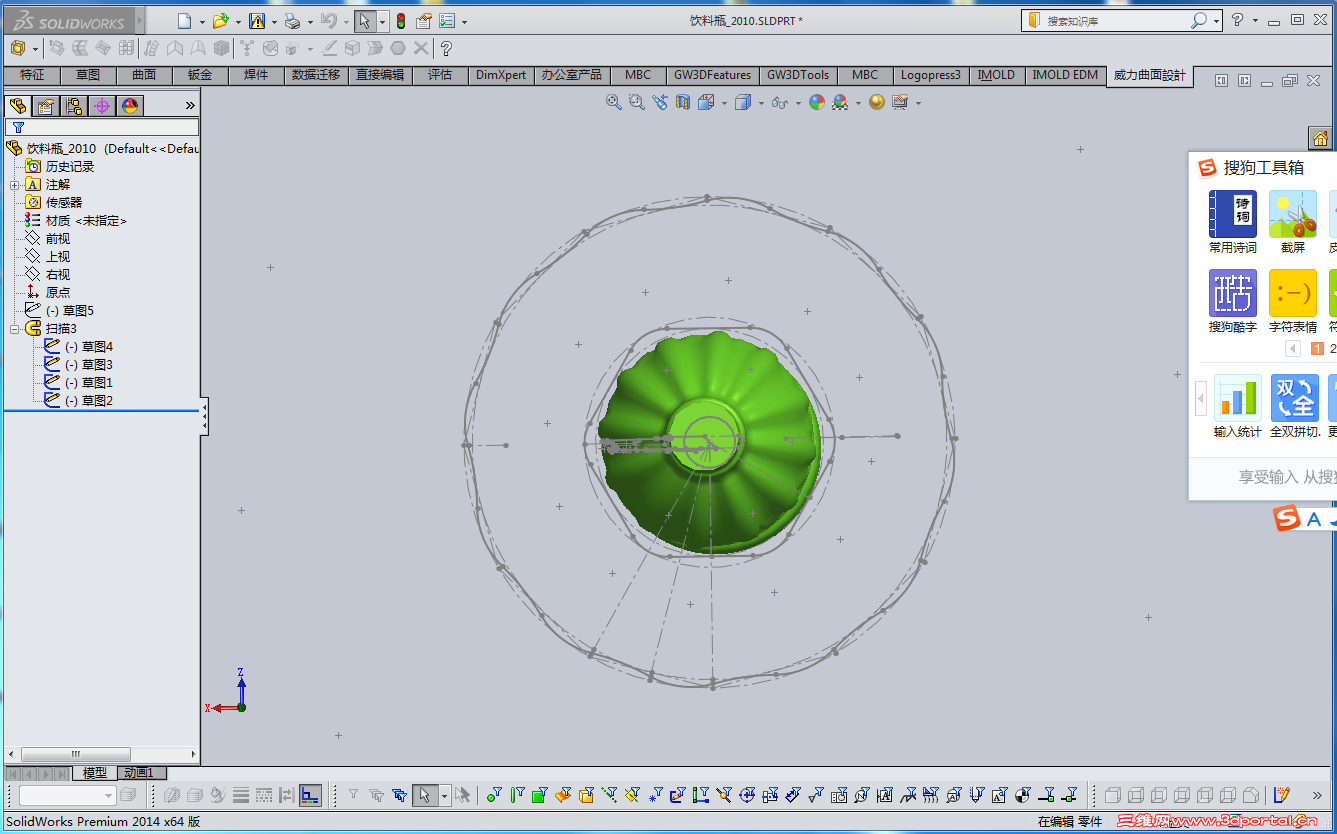
Task: Open the 评估 tab
Action: (440, 75)
